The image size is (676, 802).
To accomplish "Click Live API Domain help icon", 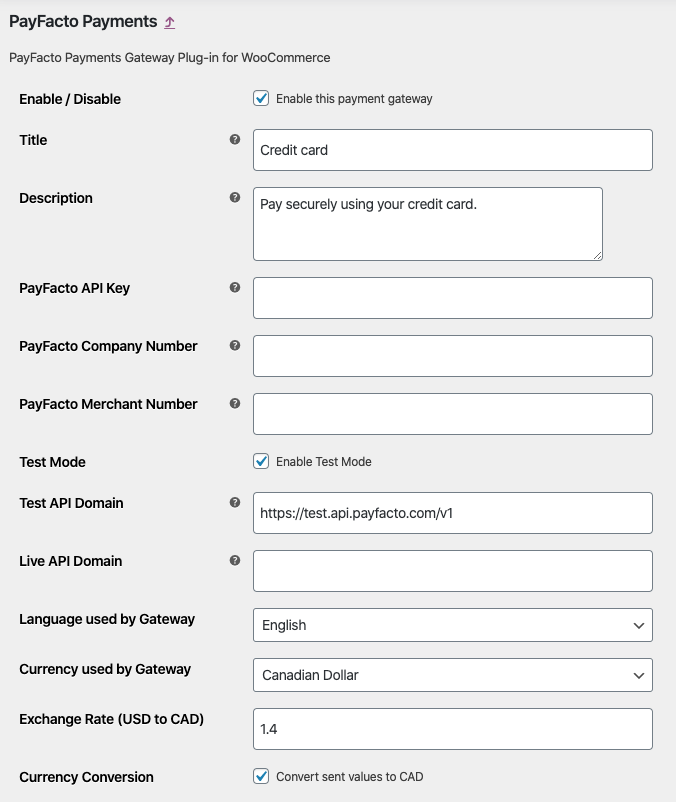I will 235,561.
